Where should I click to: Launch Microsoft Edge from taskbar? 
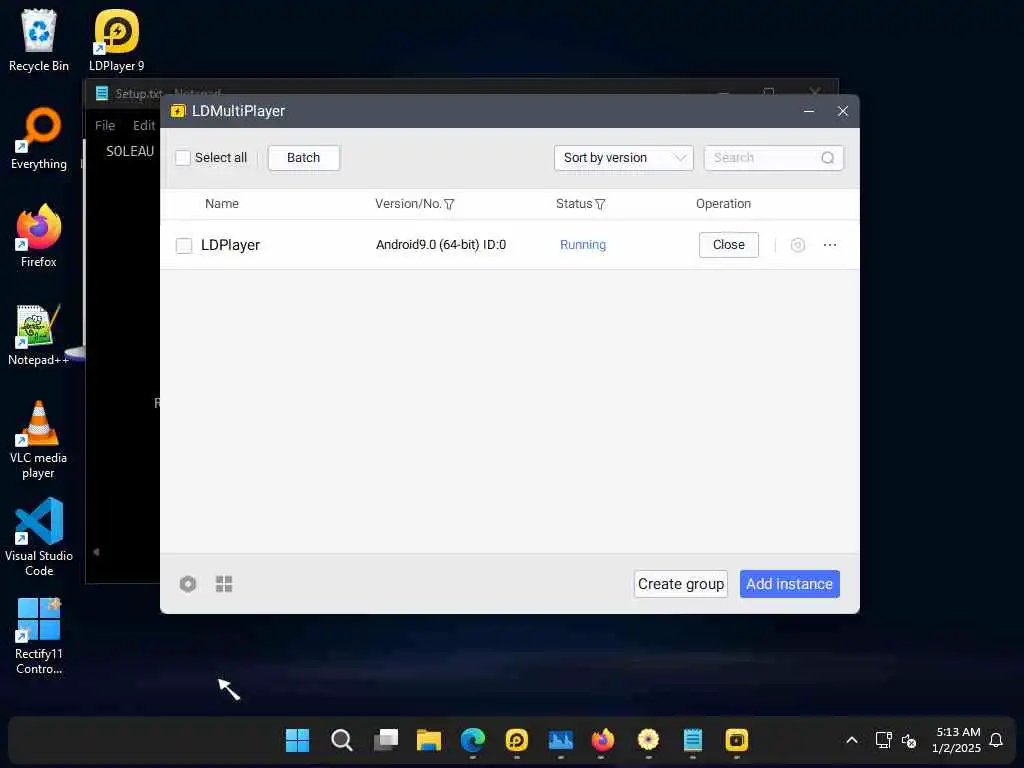[473, 740]
